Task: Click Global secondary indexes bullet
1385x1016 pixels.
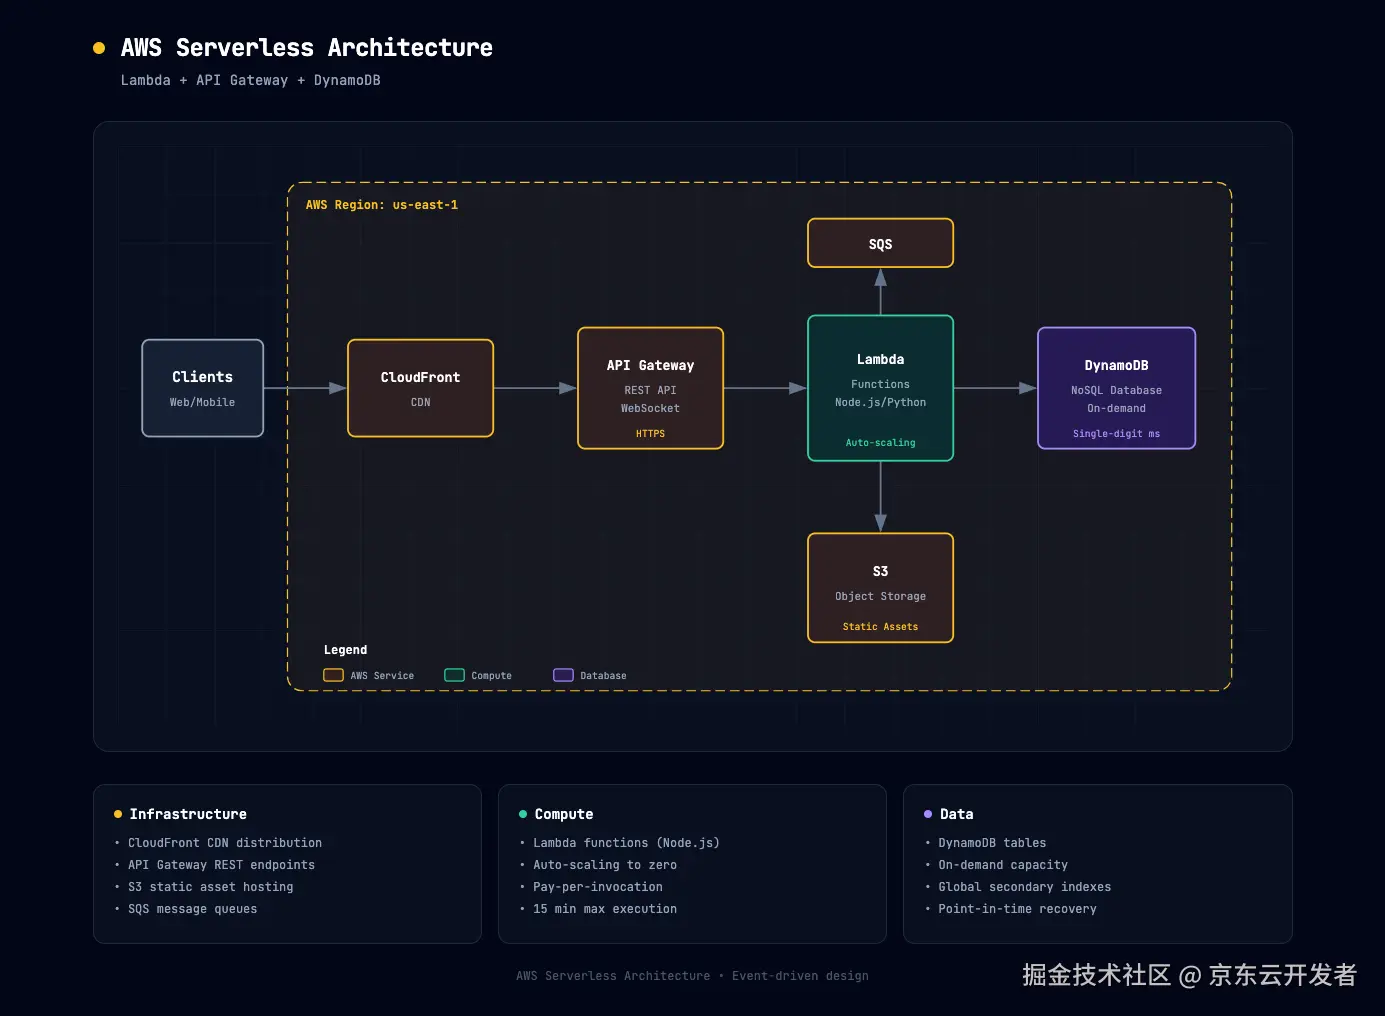Action: click(x=1025, y=887)
